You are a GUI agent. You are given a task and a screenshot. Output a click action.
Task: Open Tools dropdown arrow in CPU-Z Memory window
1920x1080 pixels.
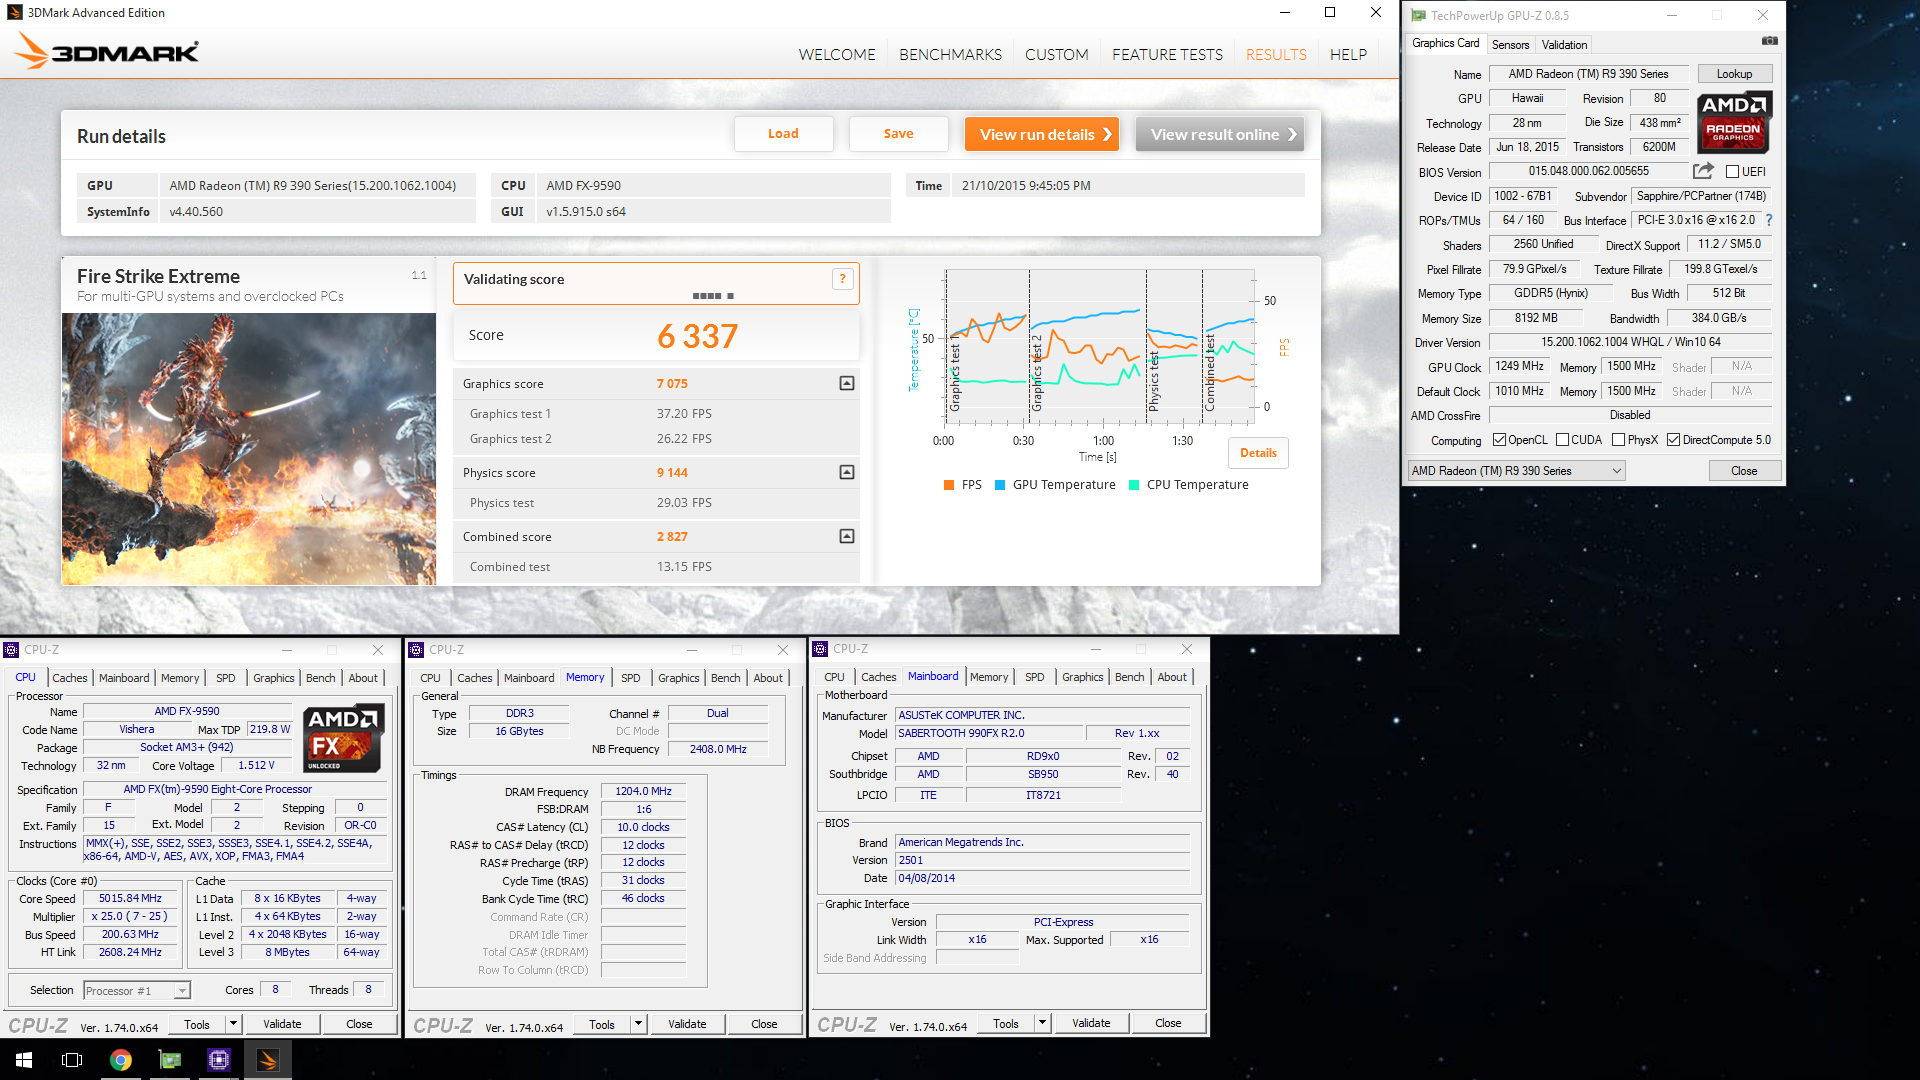638,1024
